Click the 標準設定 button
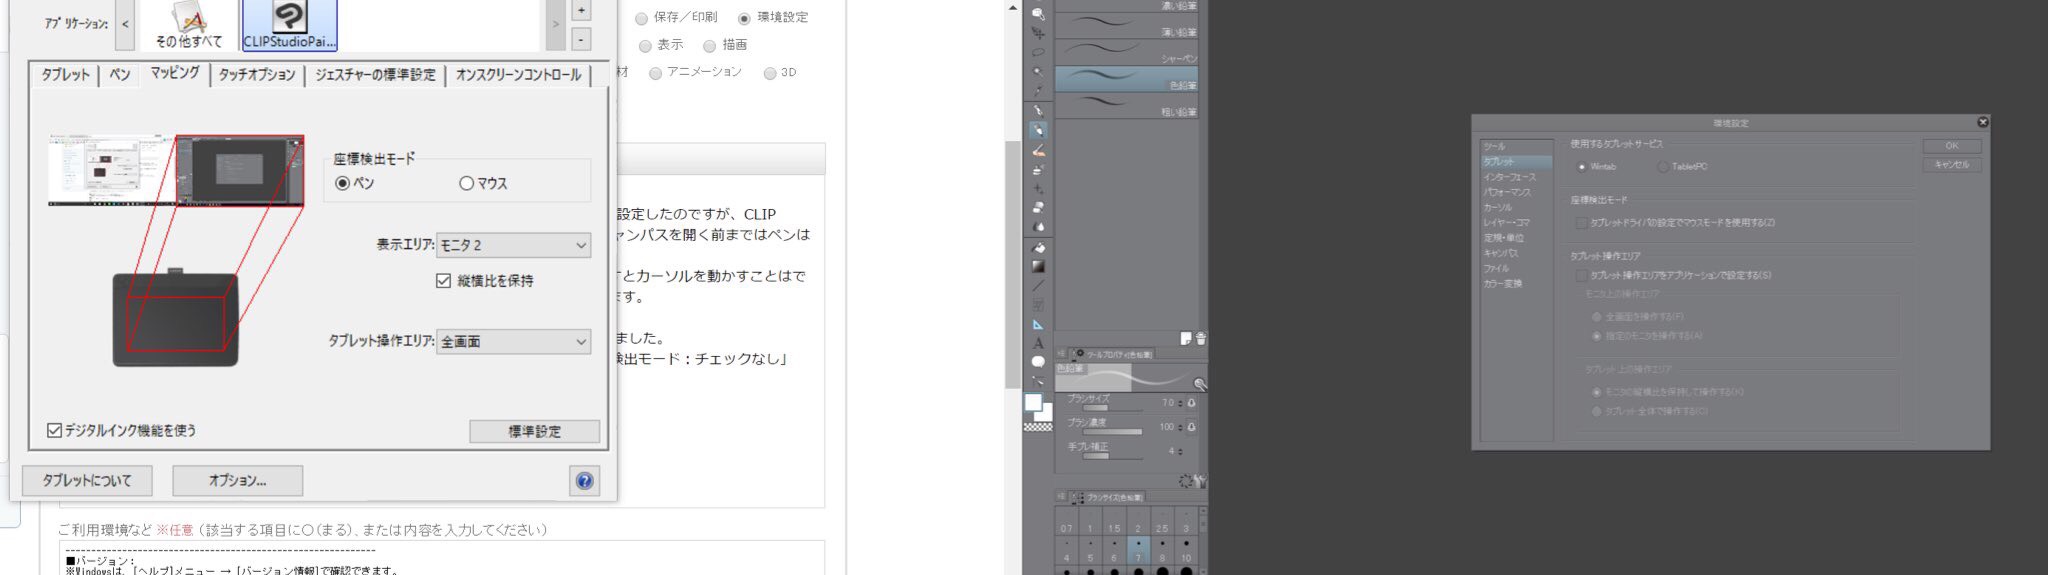Image resolution: width=2048 pixels, height=575 pixels. tap(534, 431)
